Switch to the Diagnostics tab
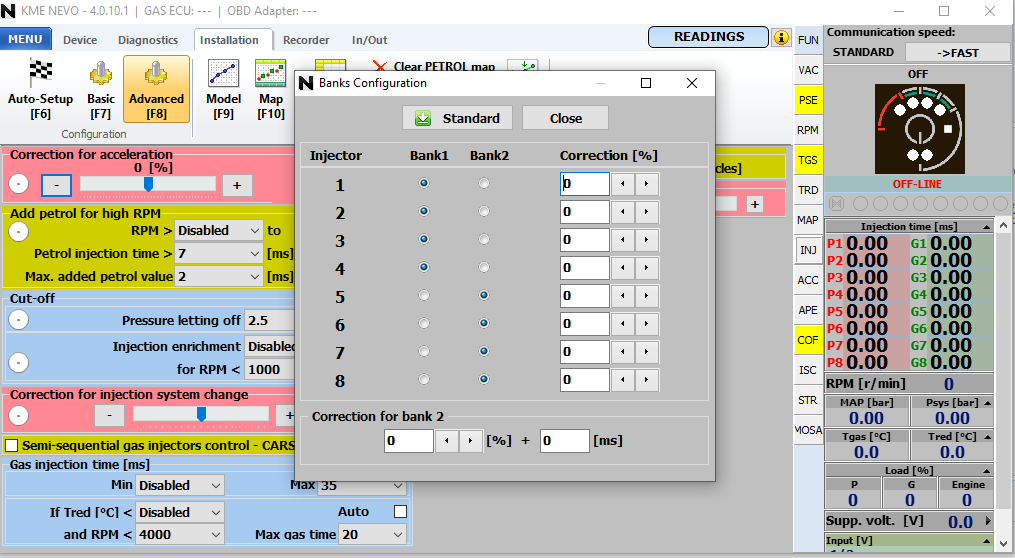This screenshot has height=558, width=1015. click(148, 39)
